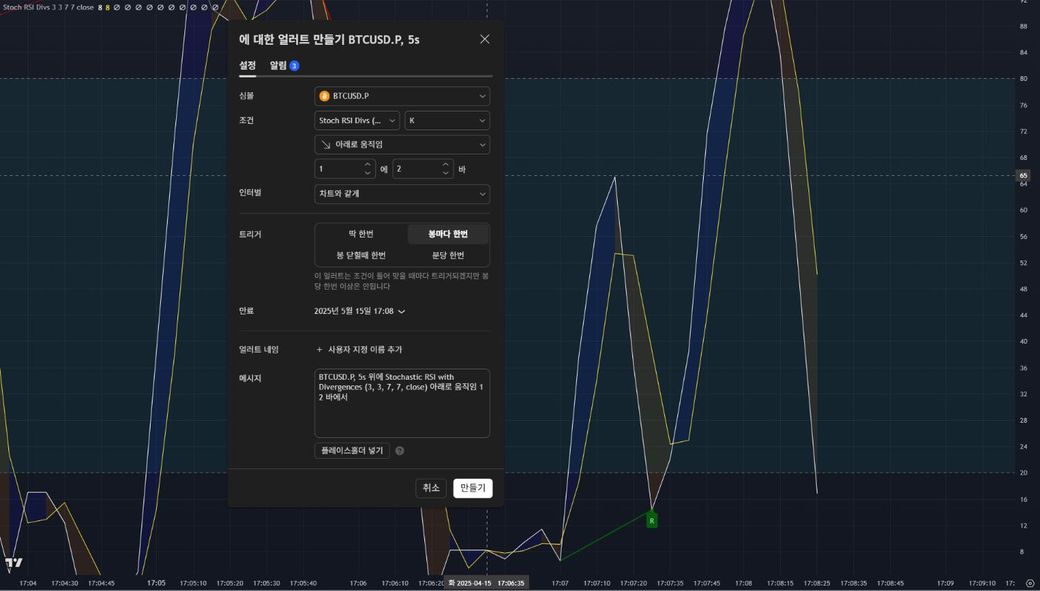Open the BTCUSD.P symbol dropdown

402,96
